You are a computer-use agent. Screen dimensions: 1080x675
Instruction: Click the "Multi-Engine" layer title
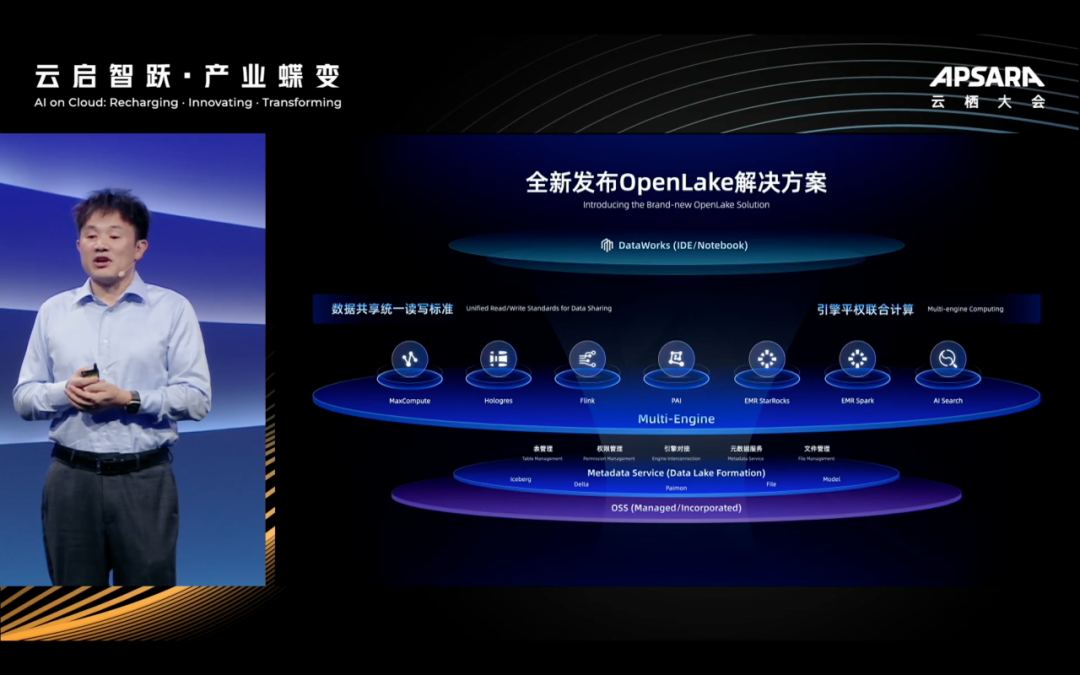[x=676, y=419]
